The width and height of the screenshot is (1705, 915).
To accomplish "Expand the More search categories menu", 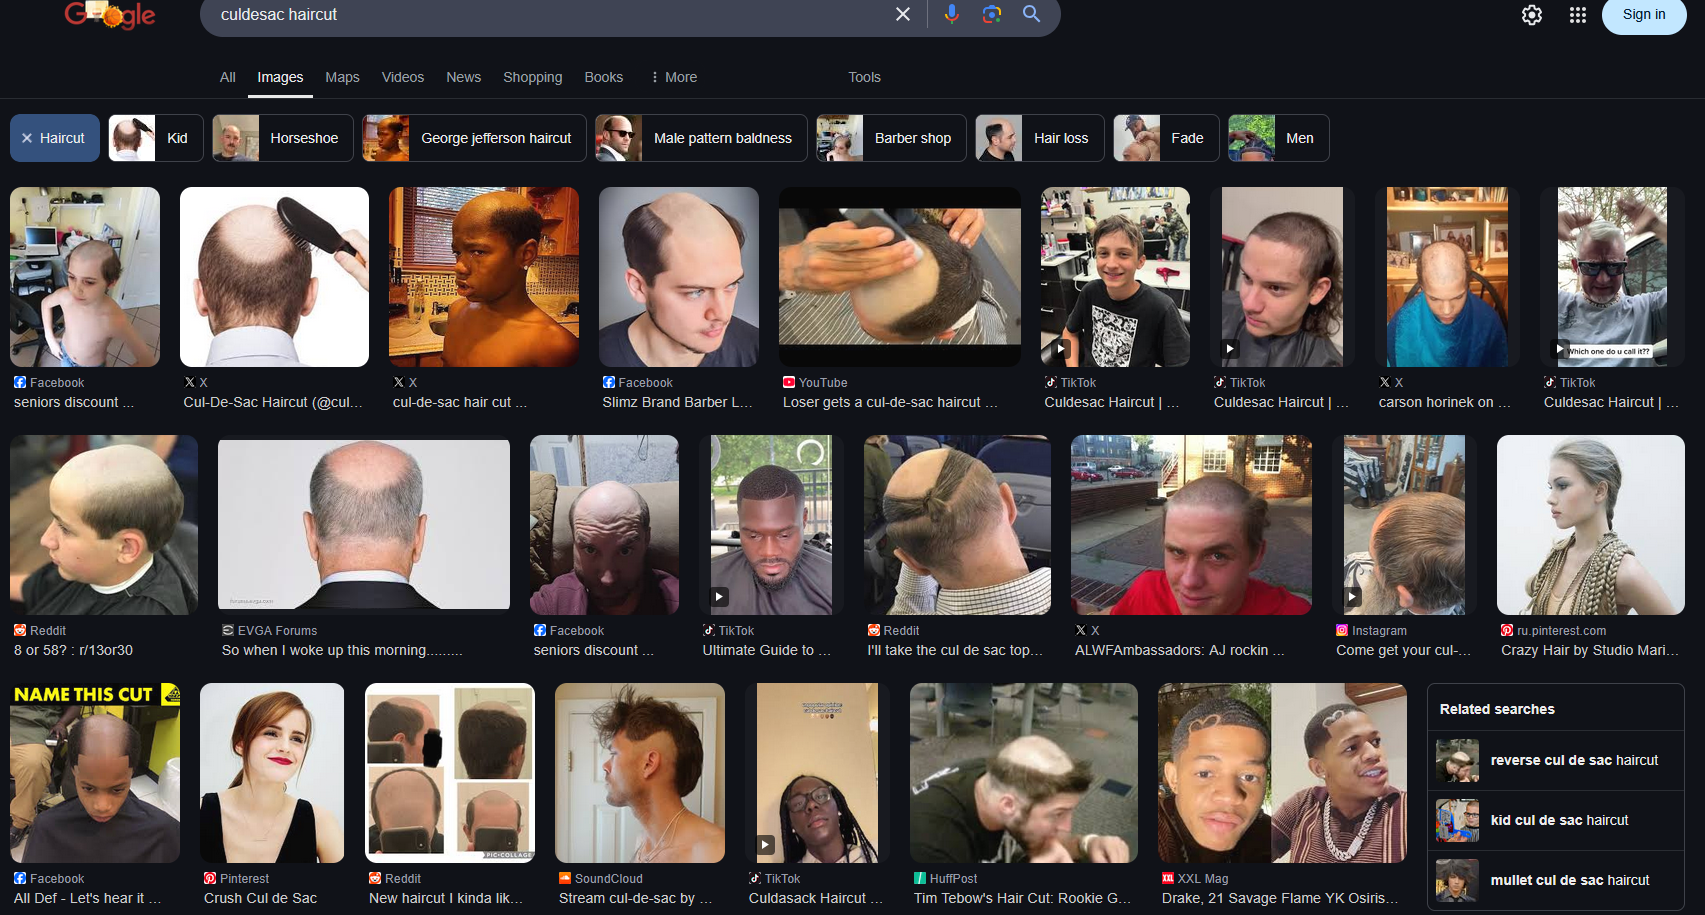I will click(x=673, y=77).
